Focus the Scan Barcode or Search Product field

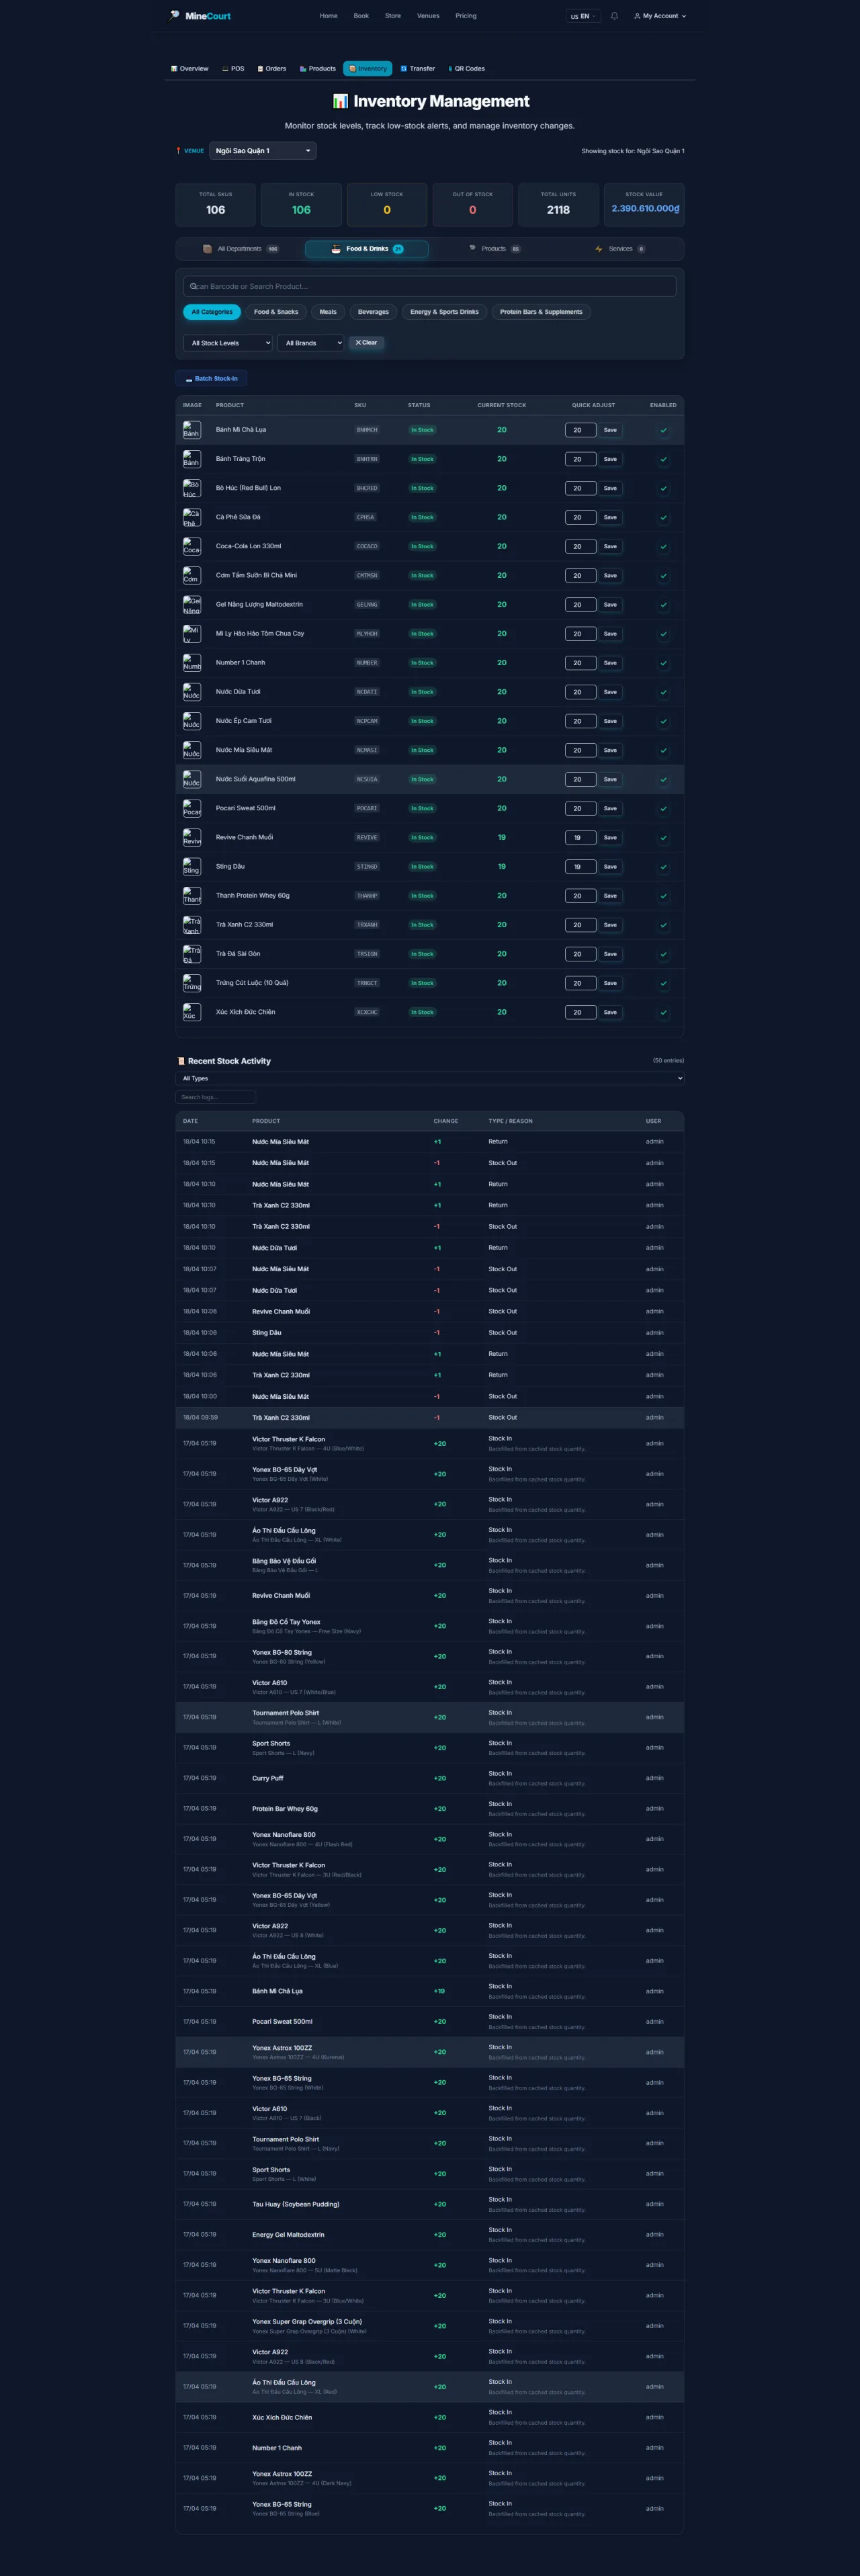pyautogui.click(x=430, y=286)
